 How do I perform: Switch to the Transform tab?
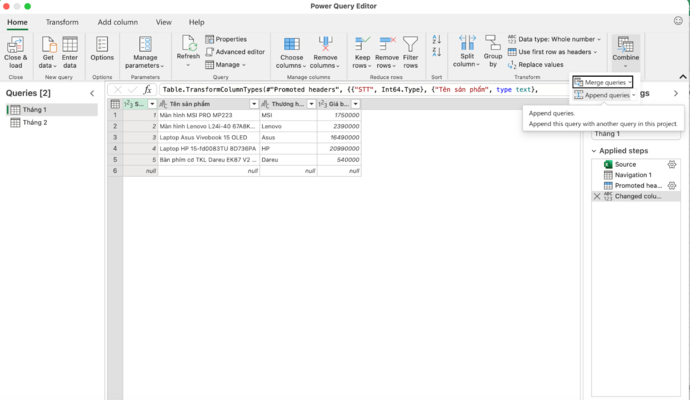pyautogui.click(x=62, y=22)
